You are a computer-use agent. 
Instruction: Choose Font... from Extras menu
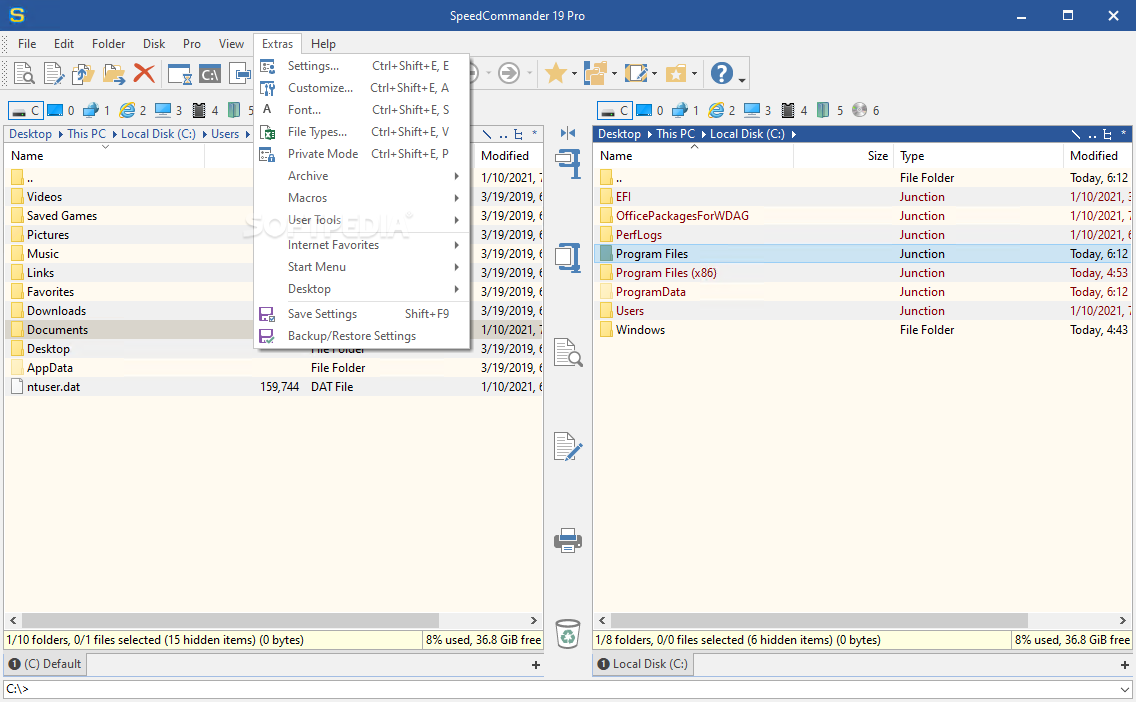pyautogui.click(x=362, y=110)
